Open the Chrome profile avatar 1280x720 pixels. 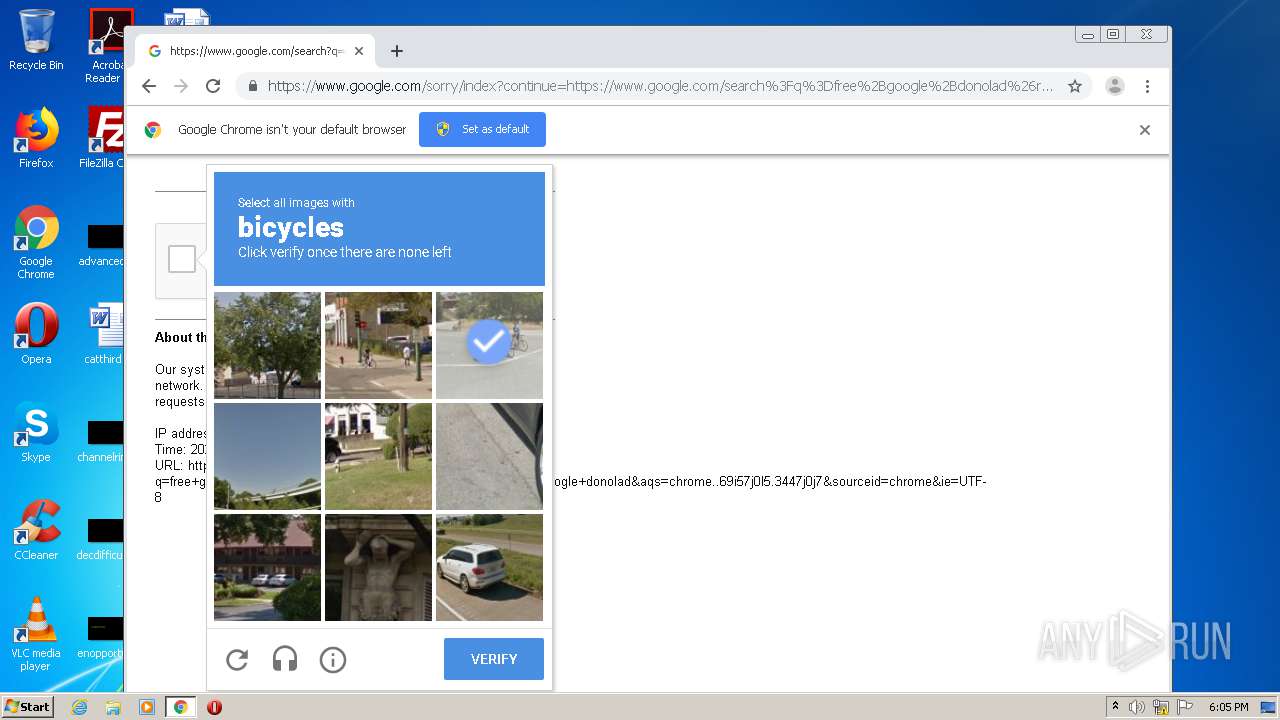coord(1115,86)
